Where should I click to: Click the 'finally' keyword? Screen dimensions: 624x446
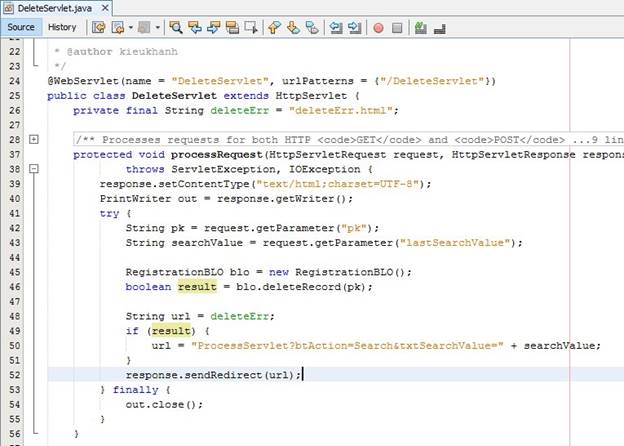(135, 390)
